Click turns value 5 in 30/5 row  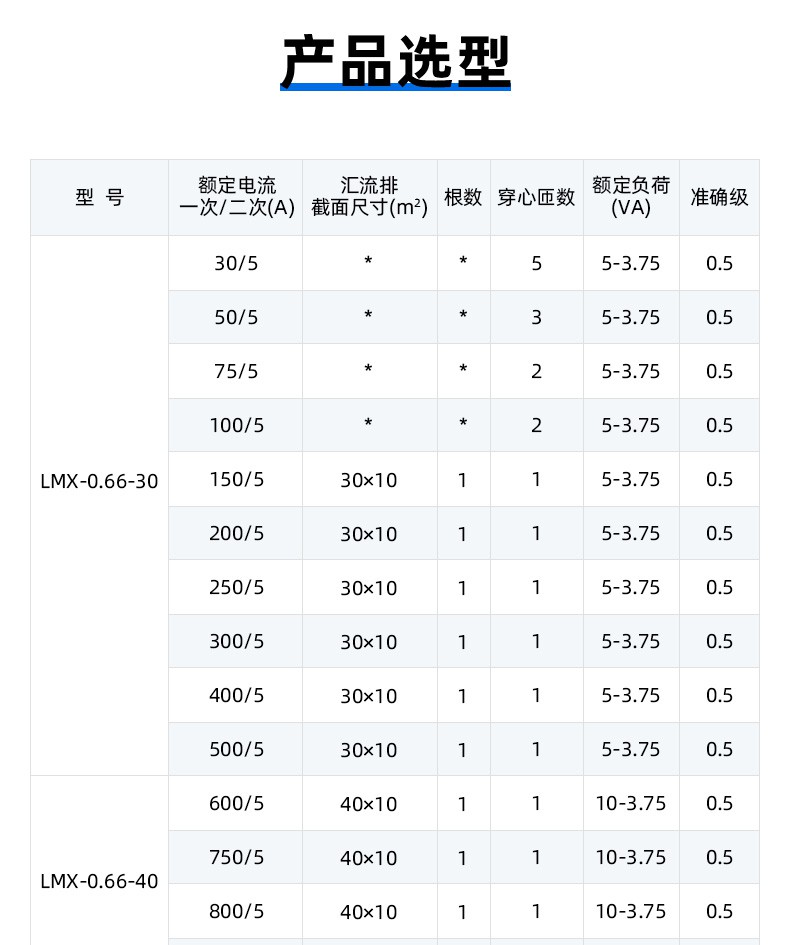click(x=536, y=263)
